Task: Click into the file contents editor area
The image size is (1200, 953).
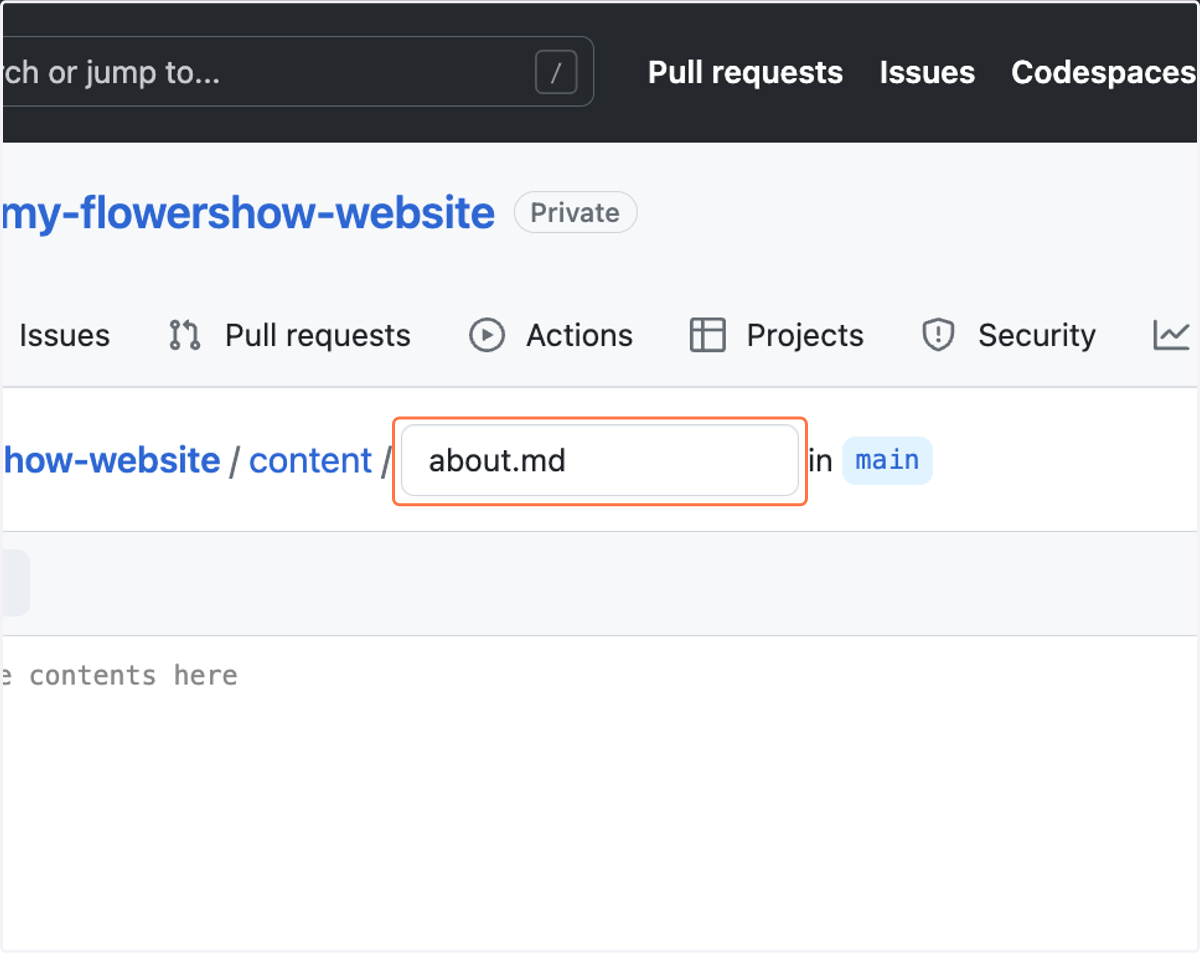Action: click(600, 790)
